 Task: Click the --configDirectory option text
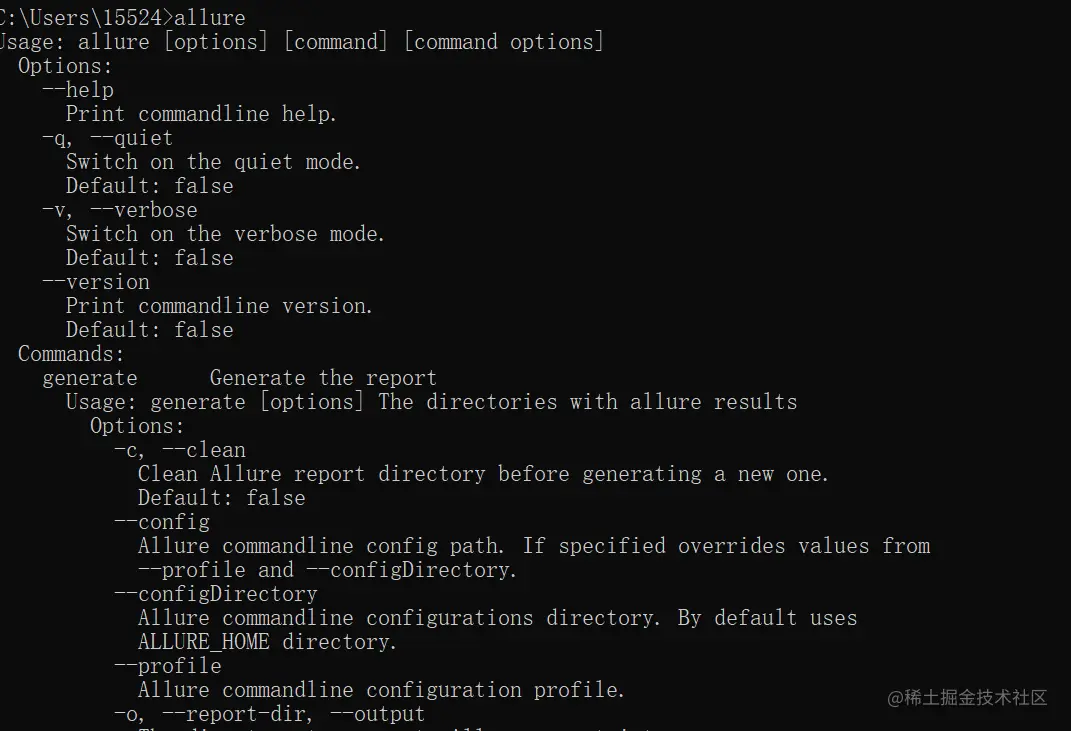[216, 594]
